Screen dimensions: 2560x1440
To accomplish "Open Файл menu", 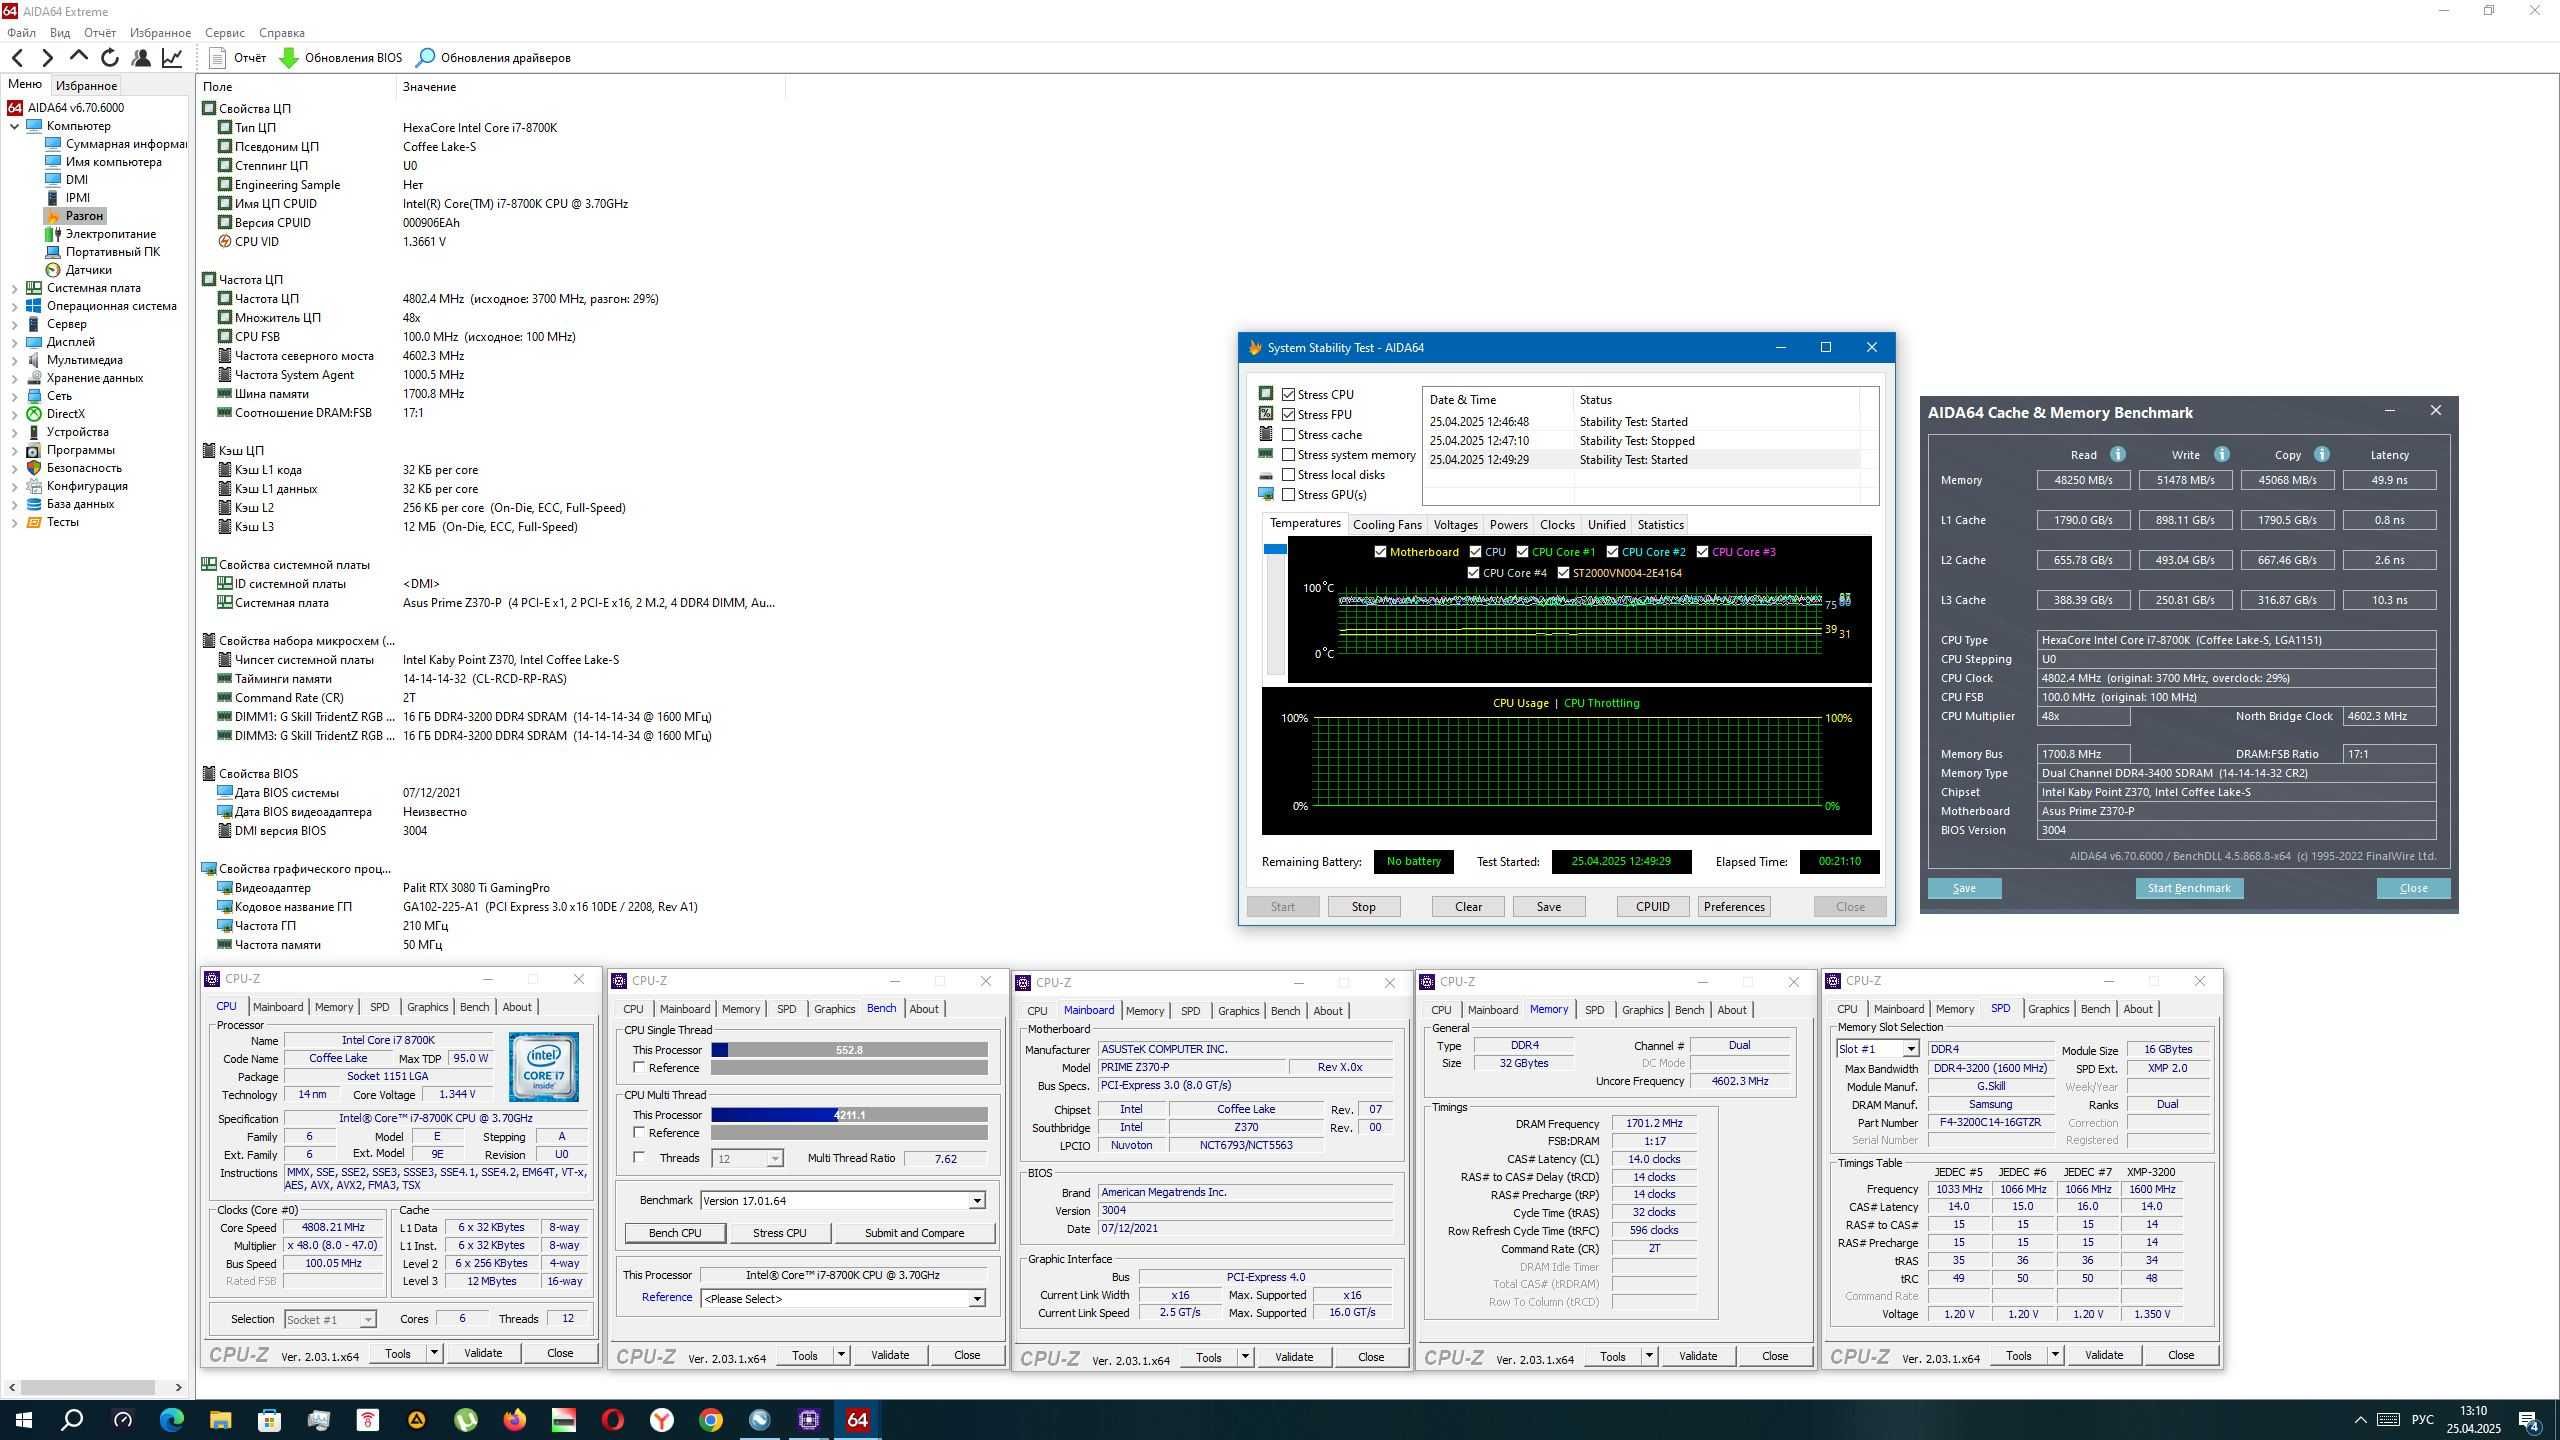I will 21,33.
